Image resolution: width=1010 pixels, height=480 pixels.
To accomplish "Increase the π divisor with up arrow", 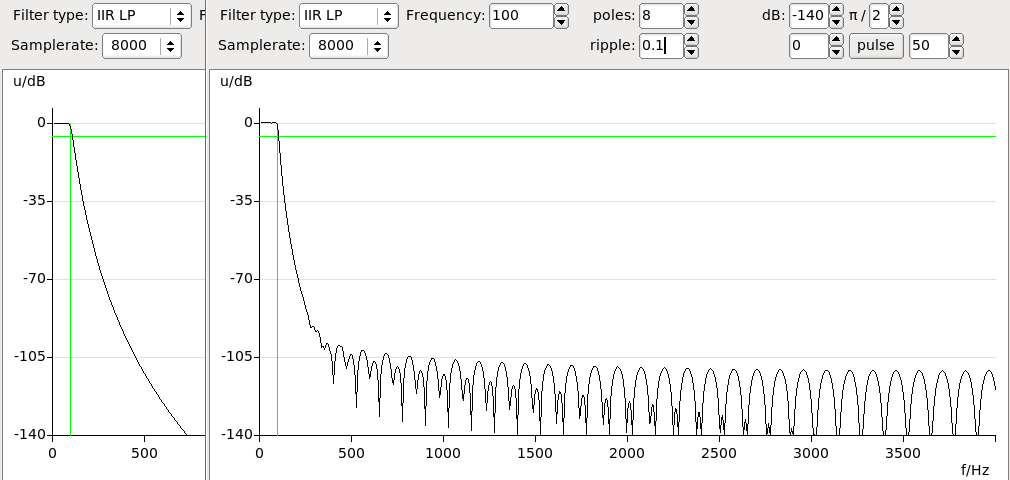I will pyautogui.click(x=896, y=10).
